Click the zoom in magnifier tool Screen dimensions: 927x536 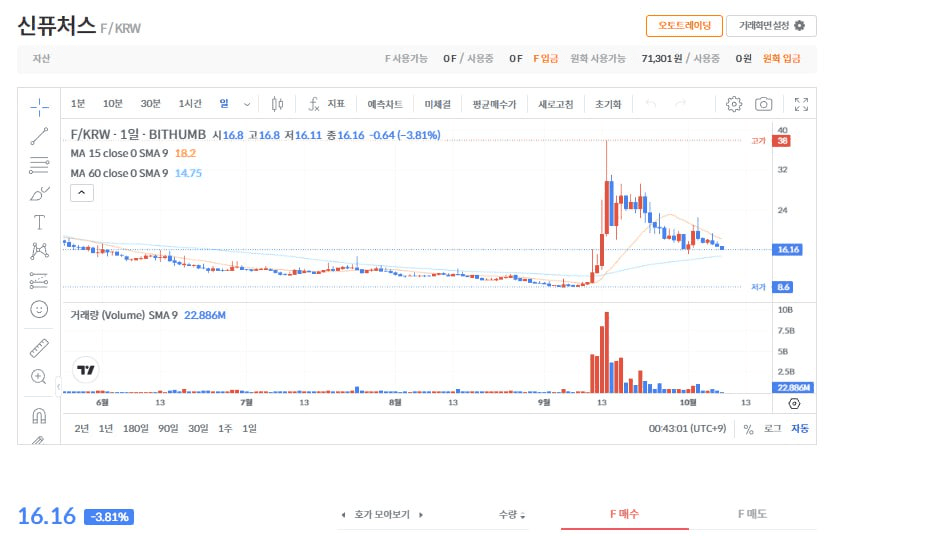(x=39, y=377)
